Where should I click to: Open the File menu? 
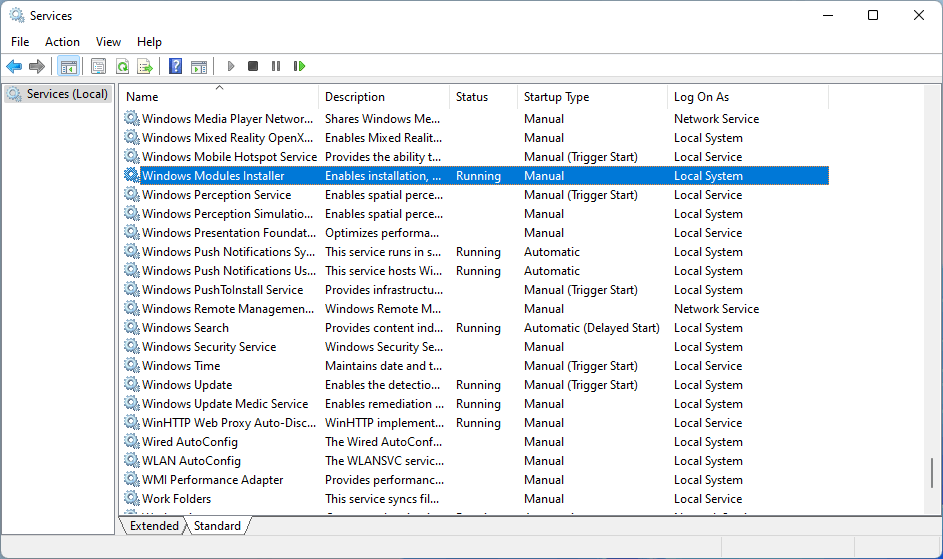coord(20,42)
